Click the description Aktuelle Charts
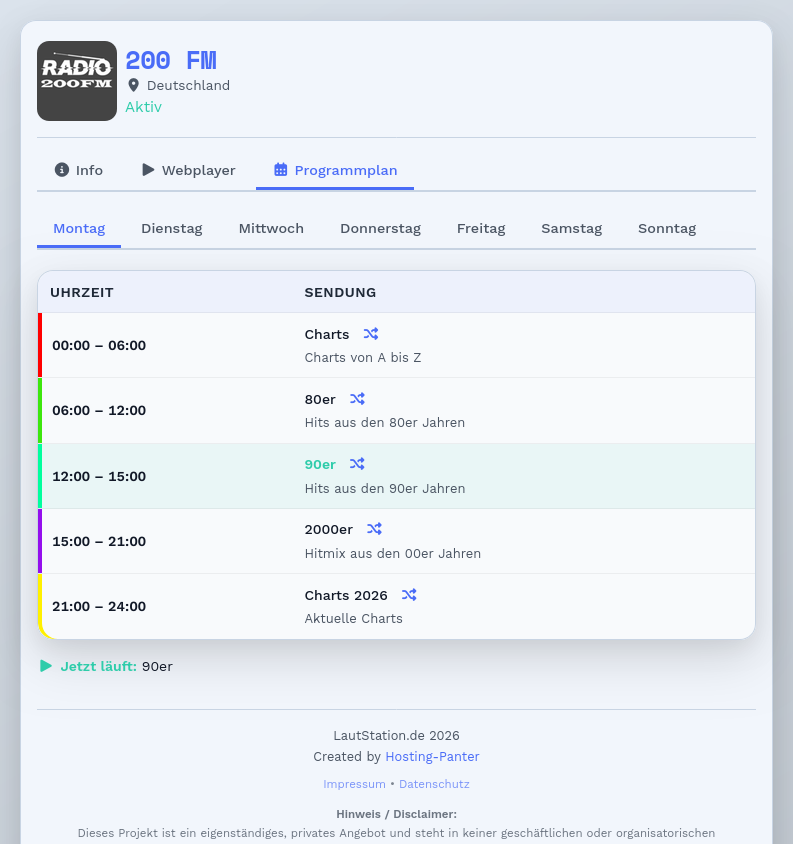This screenshot has height=844, width=793. [354, 618]
